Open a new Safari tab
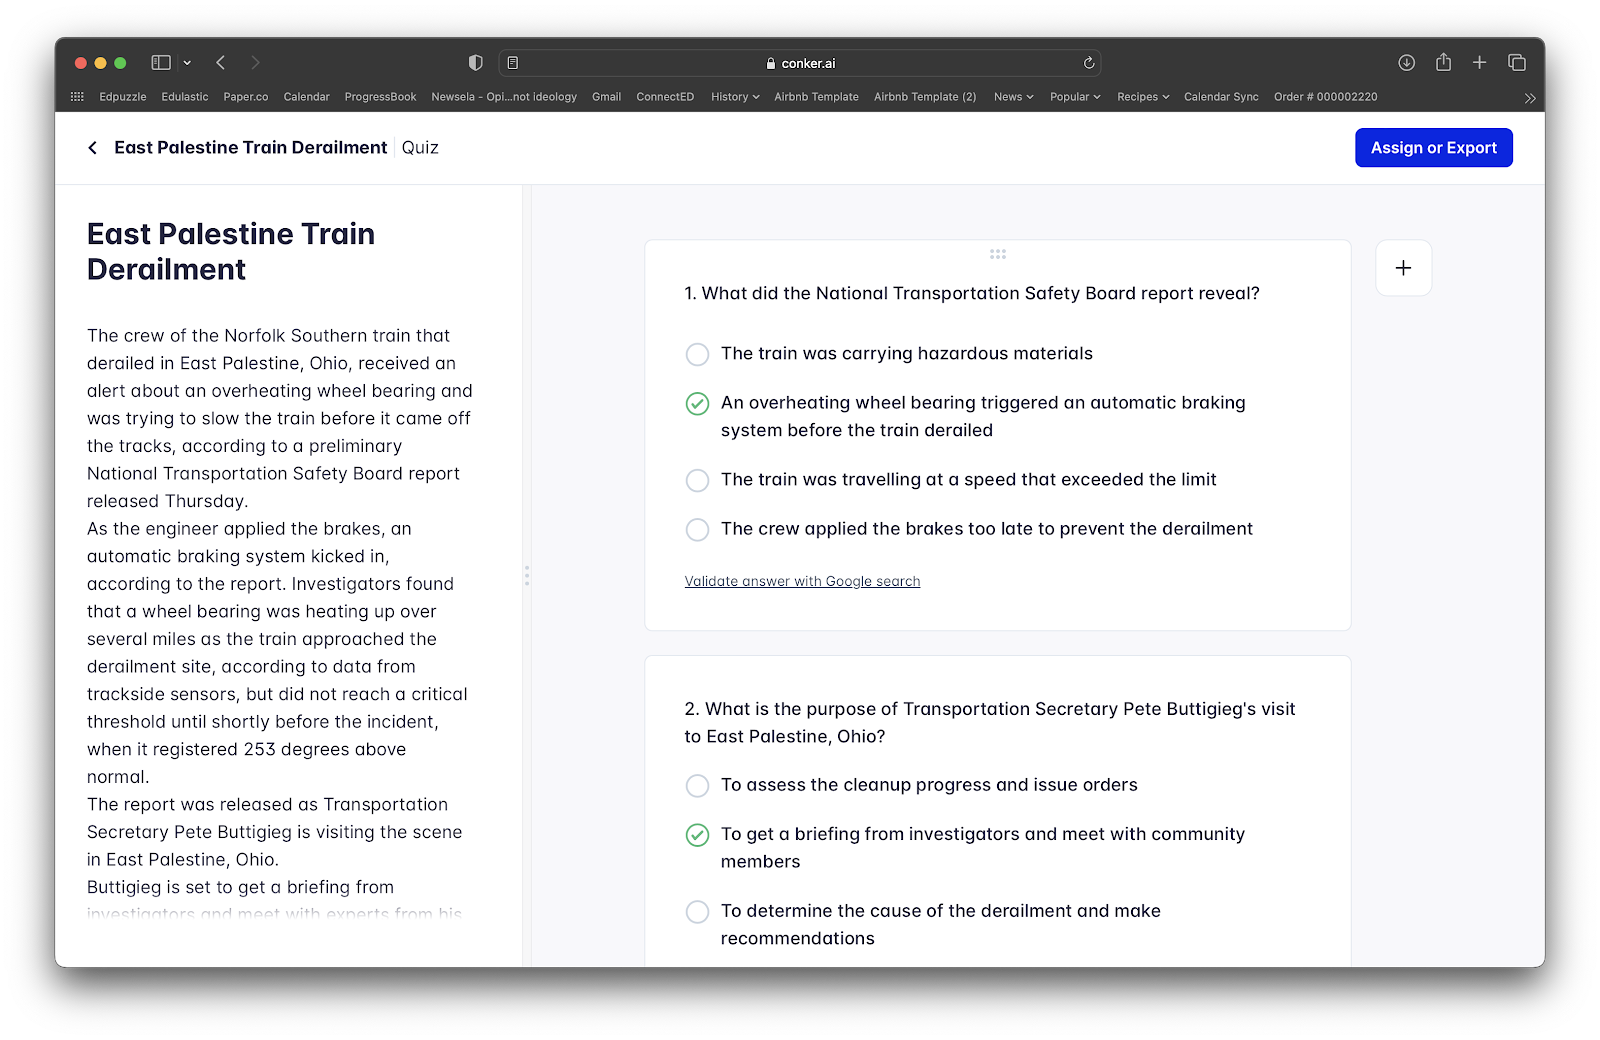Screen dimensions: 1600x1040 click(1479, 63)
